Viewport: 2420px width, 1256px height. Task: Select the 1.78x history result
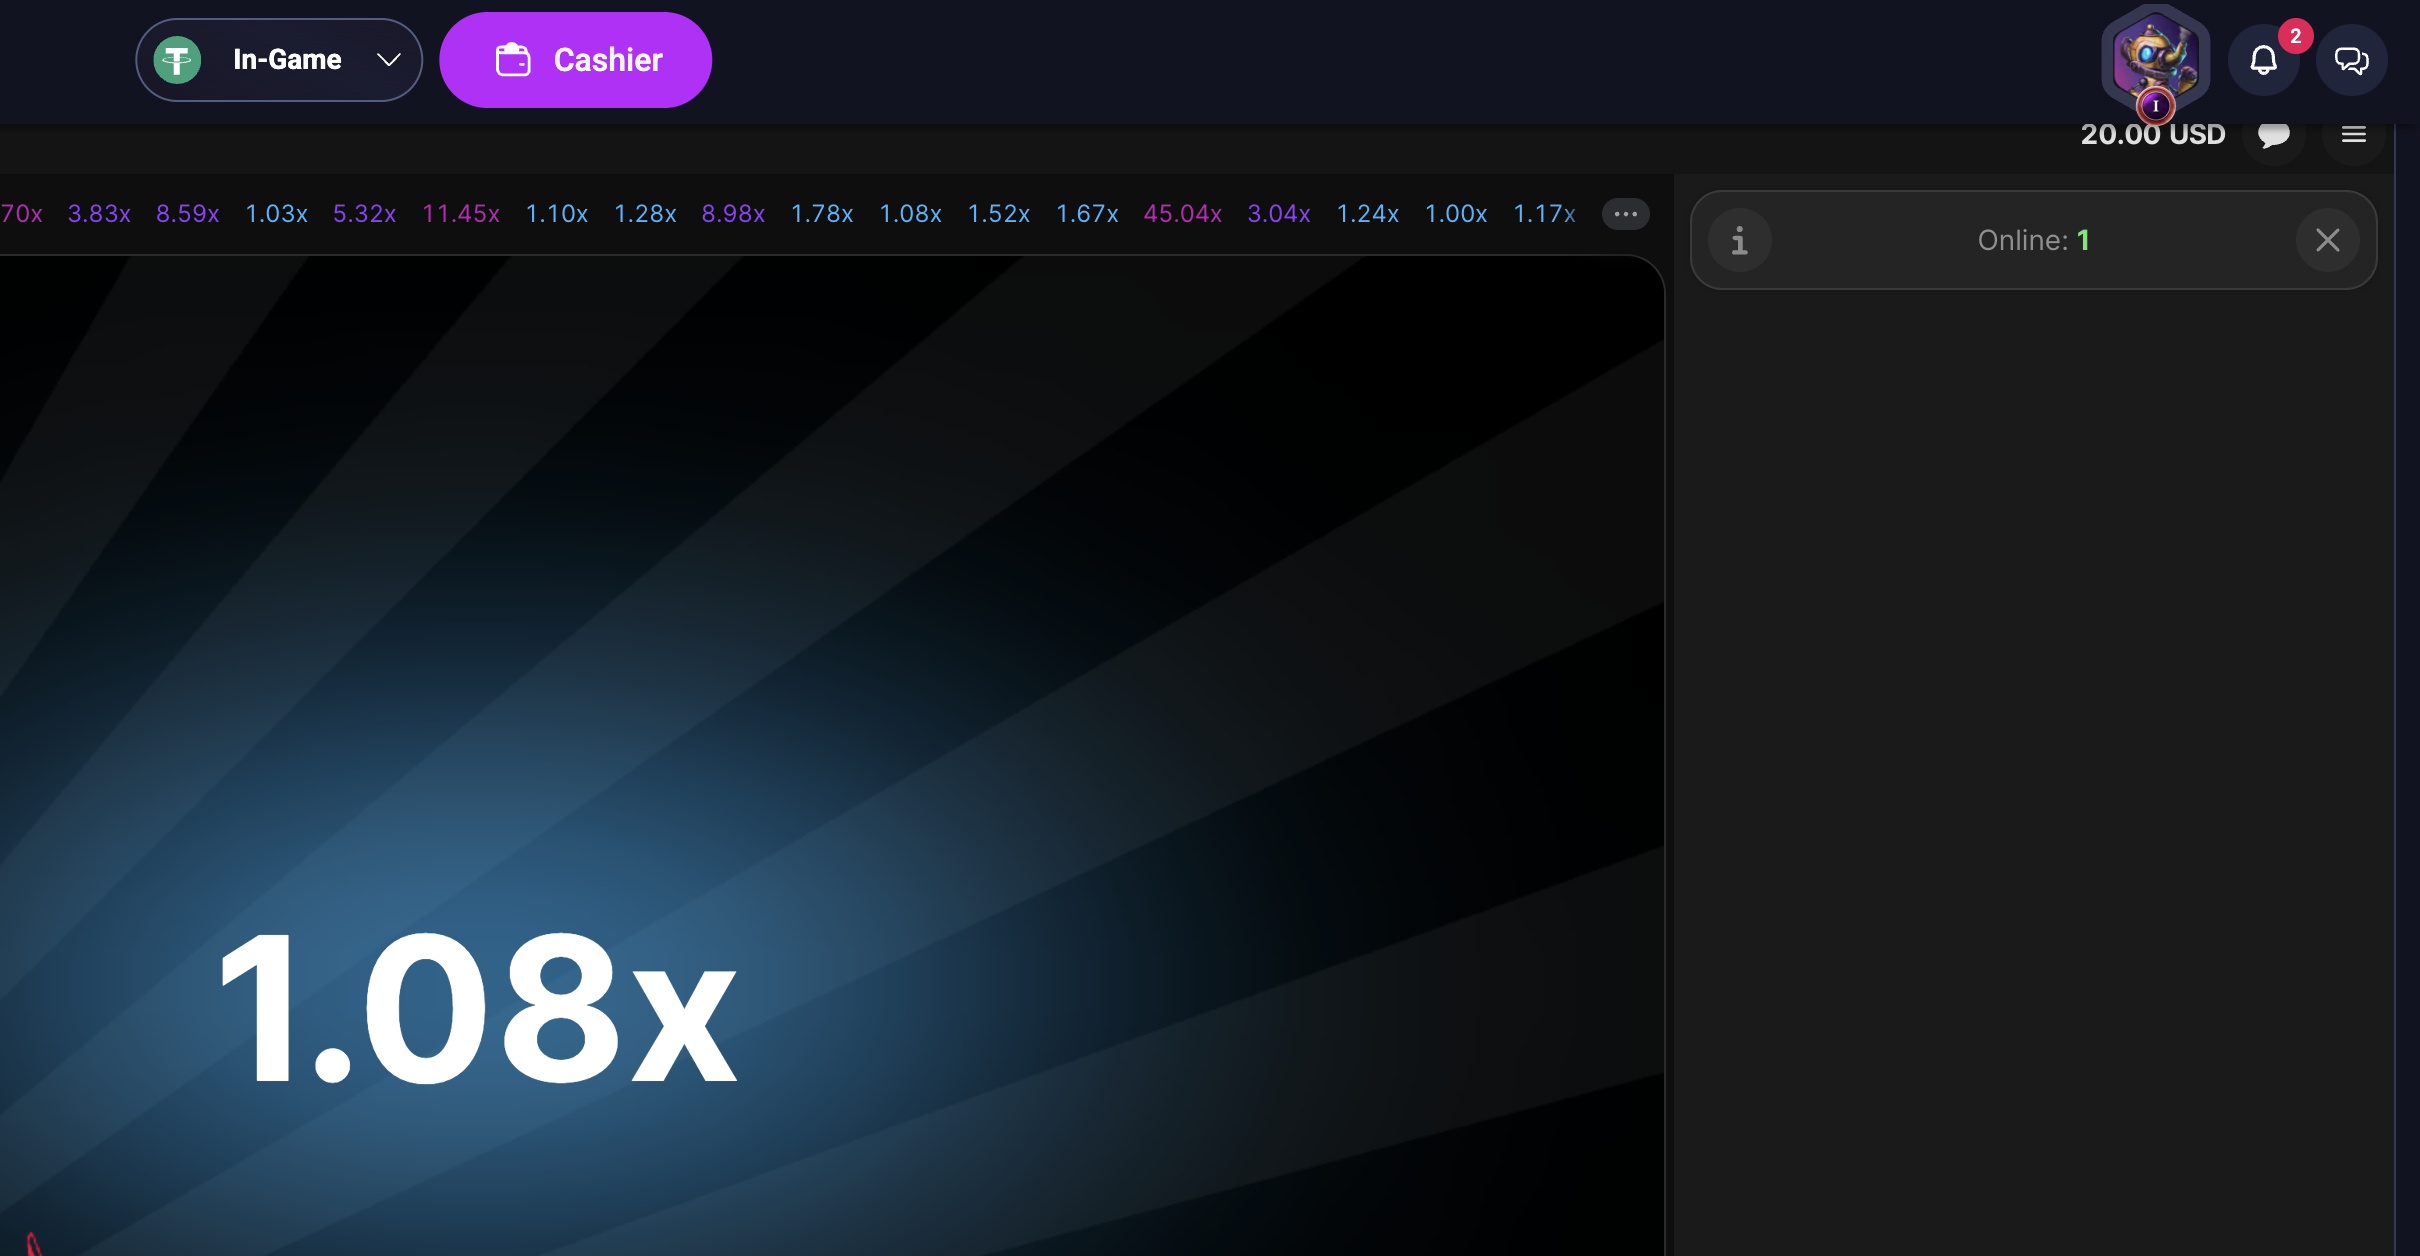[x=822, y=214]
